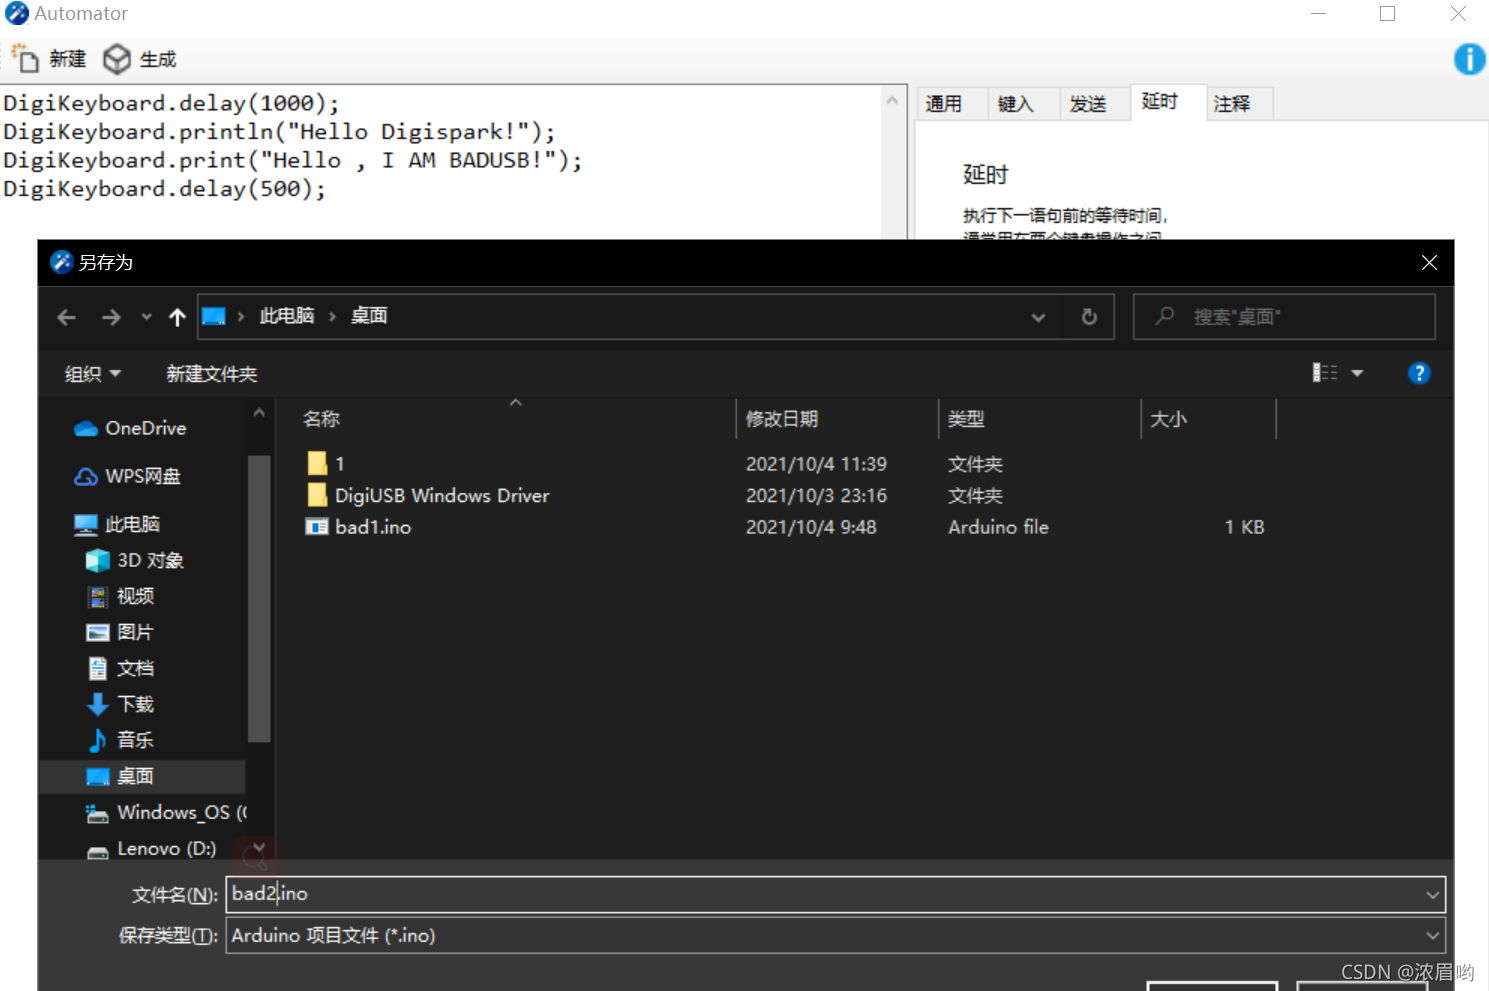Viewport: 1489px width, 991px height.
Task: Open 下载 folder in the sidebar
Action: point(120,704)
